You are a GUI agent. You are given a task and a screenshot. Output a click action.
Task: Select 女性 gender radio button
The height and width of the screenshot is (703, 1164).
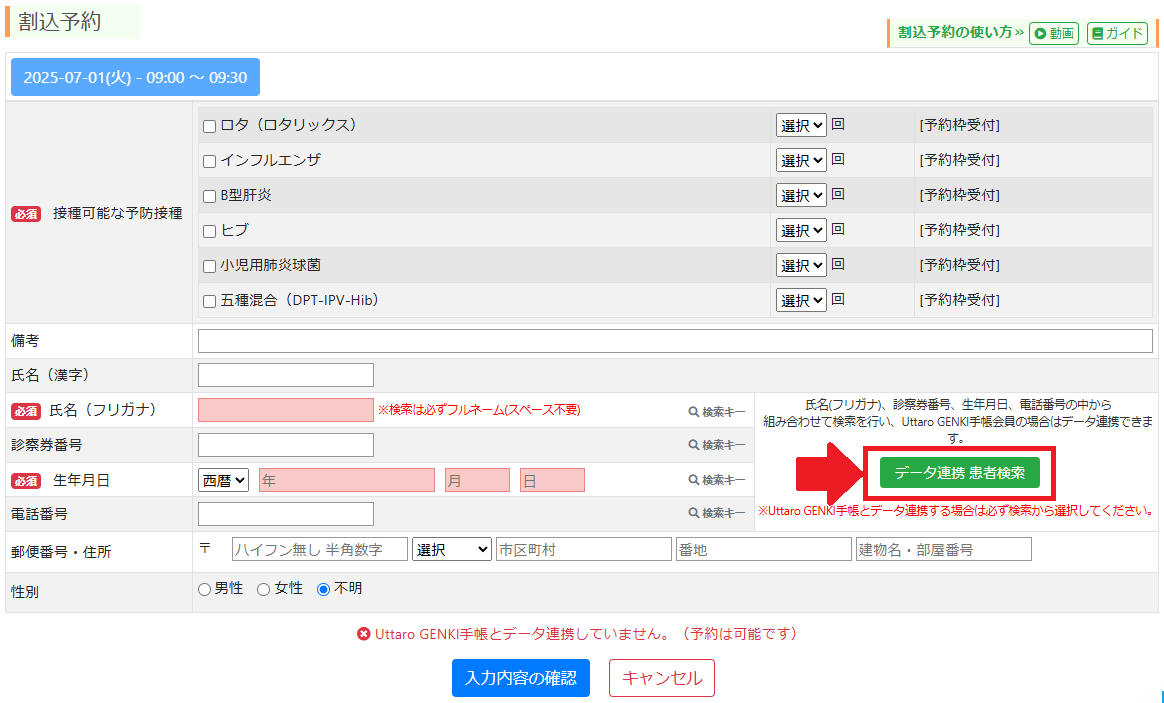click(264, 589)
